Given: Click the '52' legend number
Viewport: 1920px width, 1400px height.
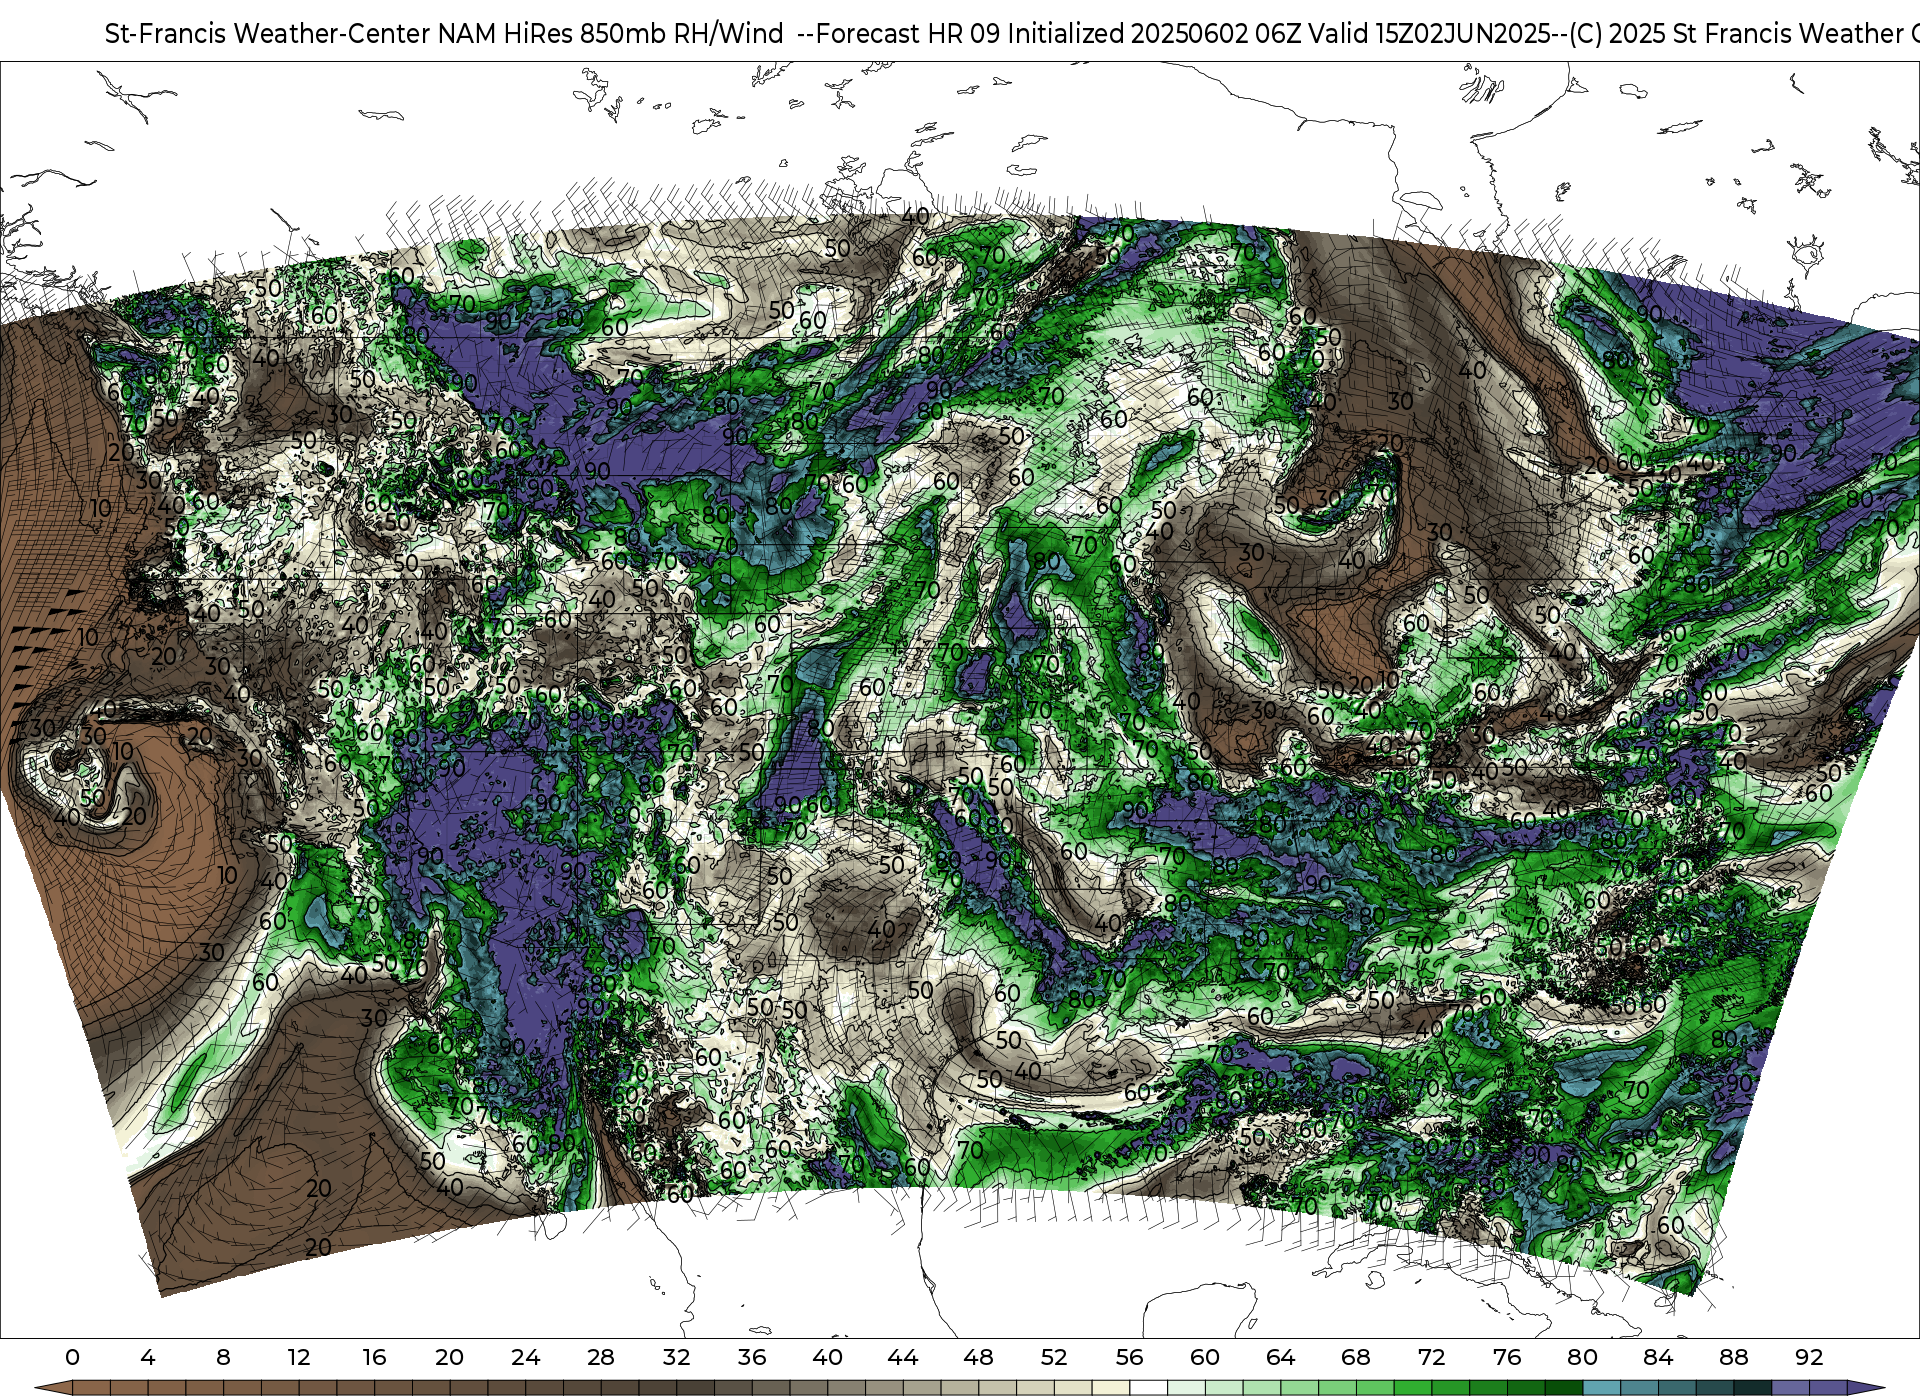Looking at the screenshot, I should [1054, 1358].
